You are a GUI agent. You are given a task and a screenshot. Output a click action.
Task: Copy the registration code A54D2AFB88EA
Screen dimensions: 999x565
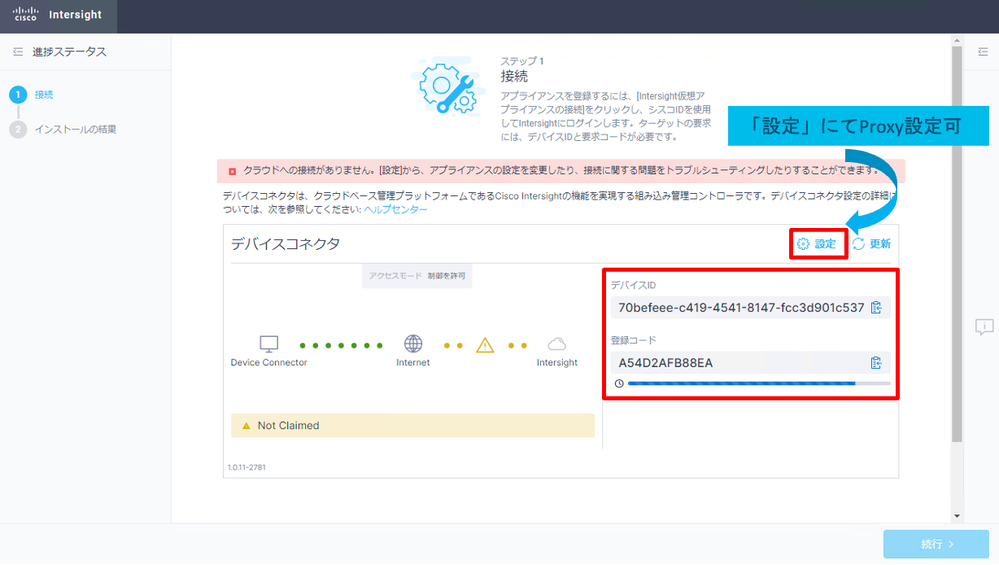coord(876,363)
